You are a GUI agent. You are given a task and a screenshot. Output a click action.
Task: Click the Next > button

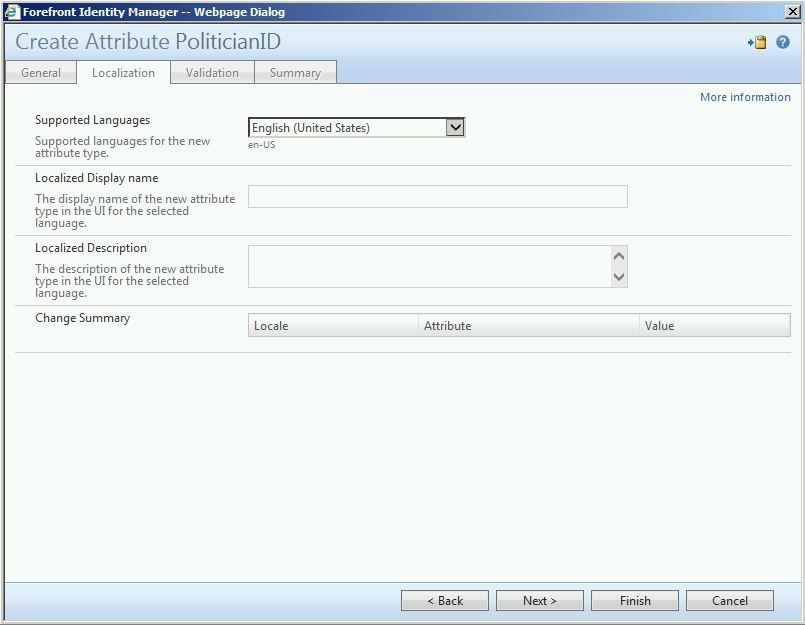coord(540,600)
